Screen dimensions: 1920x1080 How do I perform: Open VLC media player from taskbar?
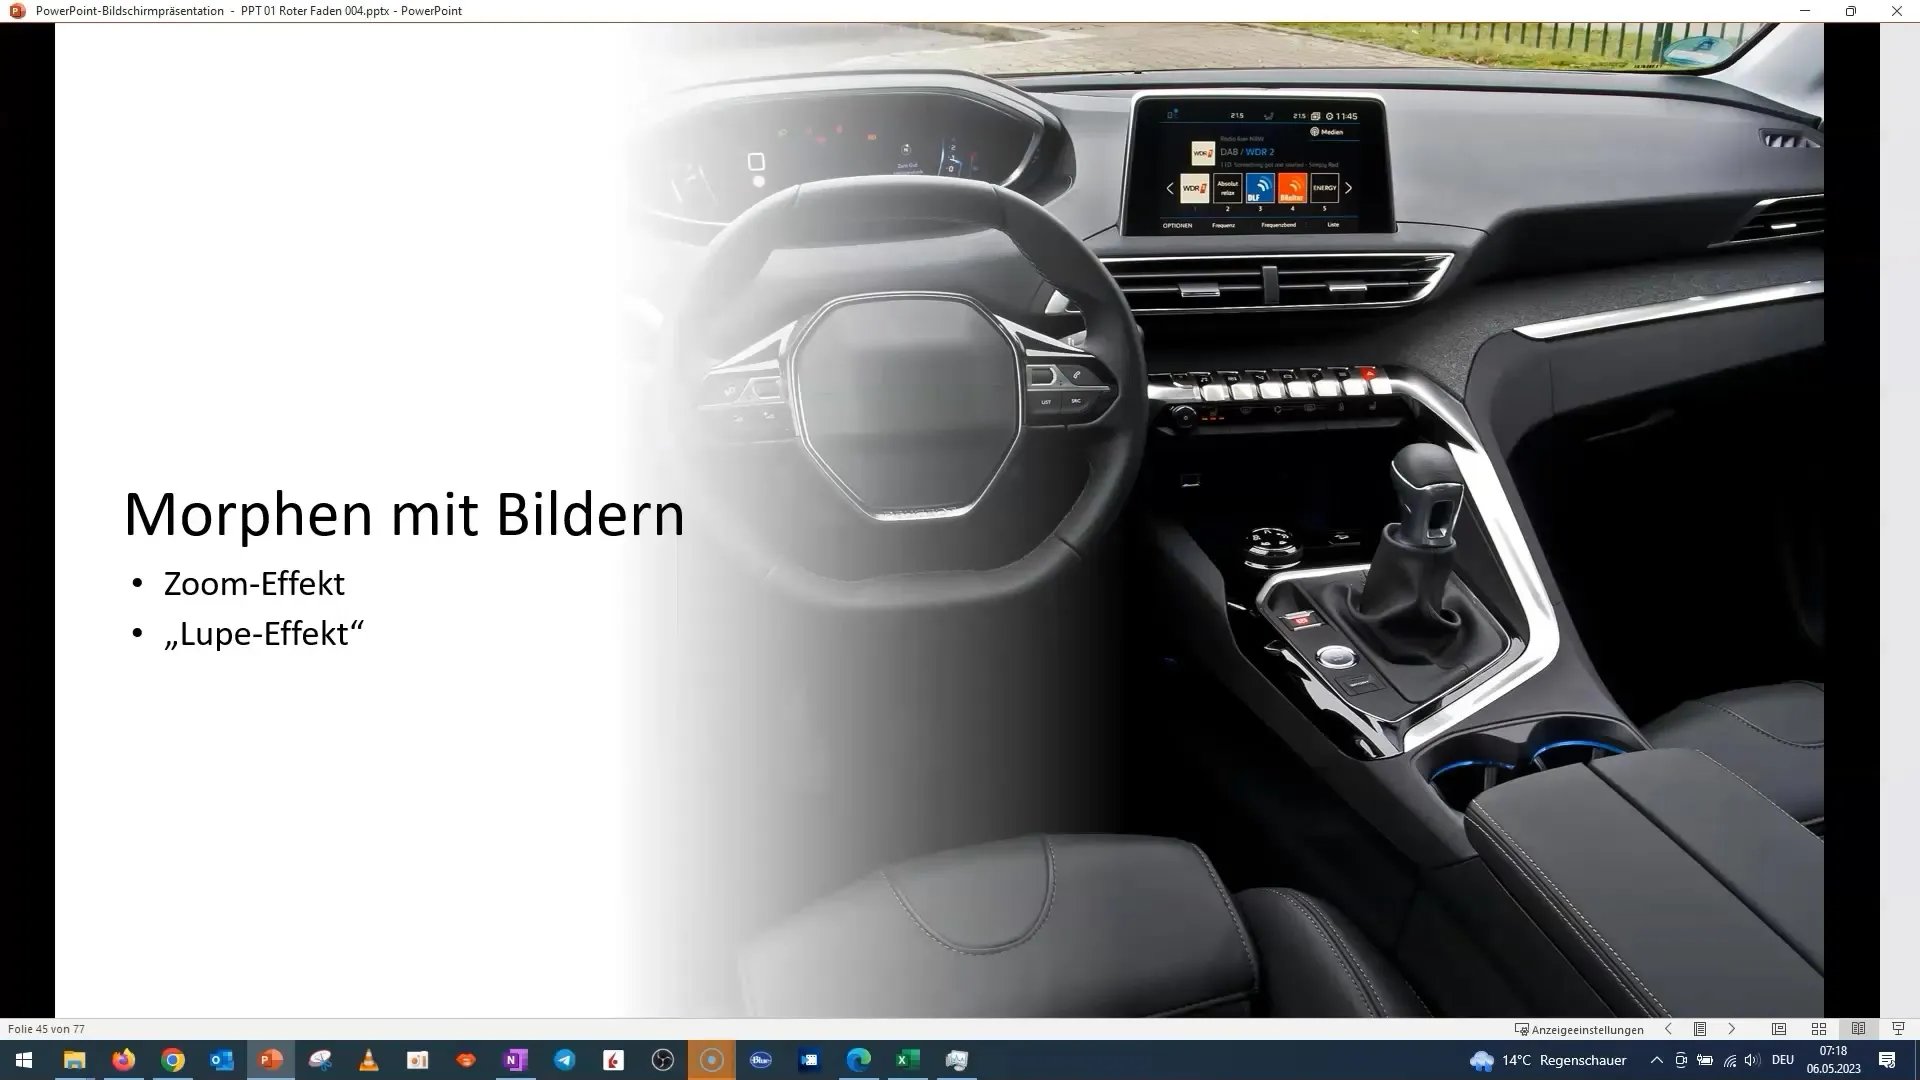pyautogui.click(x=369, y=1060)
